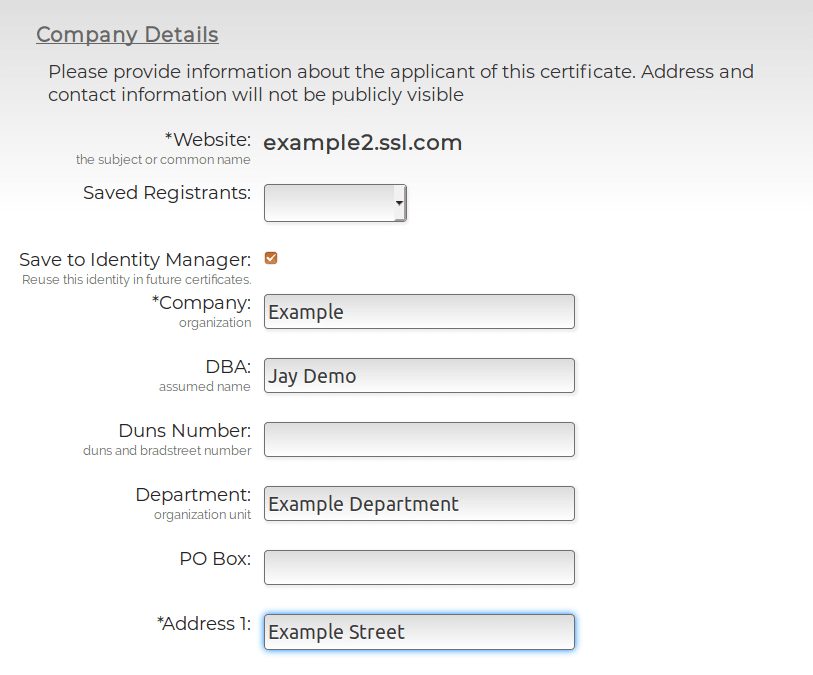Open the Saved Registrants dropdown
813x675 pixels.
[335, 202]
